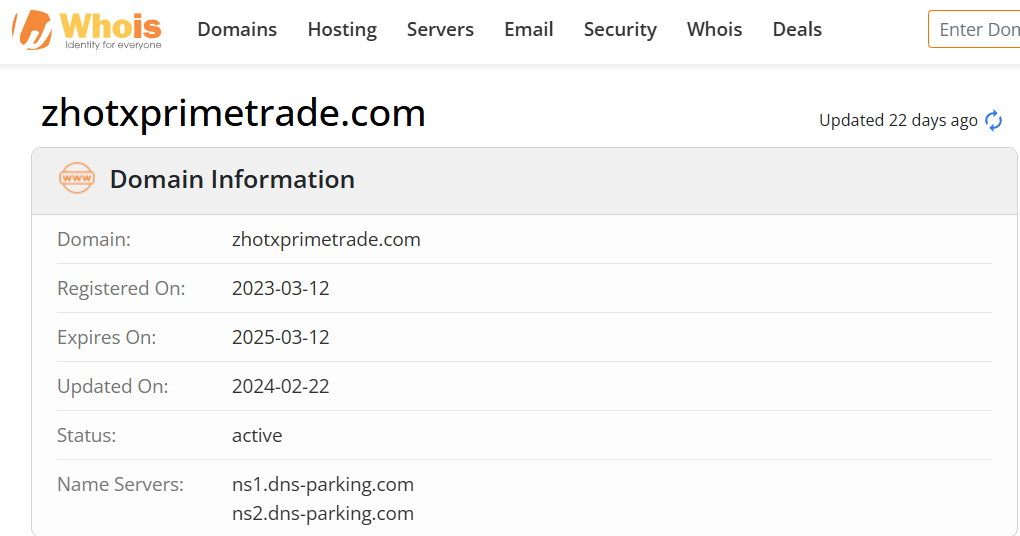Open the Servers menu

440,29
